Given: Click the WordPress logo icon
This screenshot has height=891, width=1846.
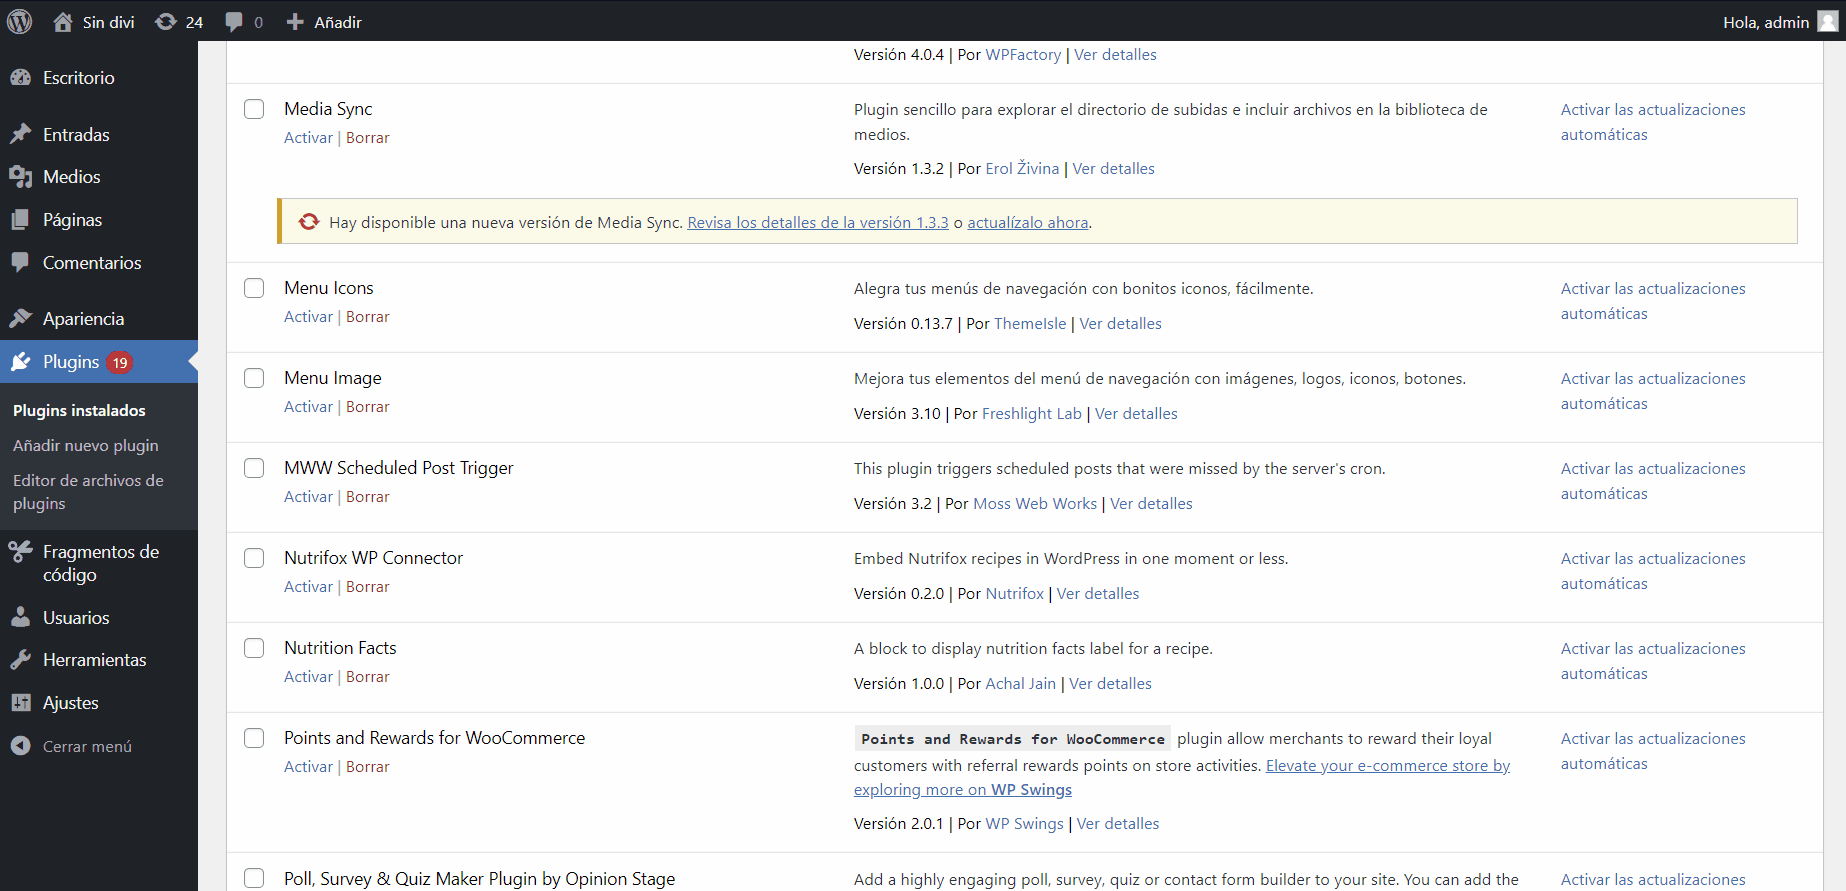Looking at the screenshot, I should coord(20,21).
